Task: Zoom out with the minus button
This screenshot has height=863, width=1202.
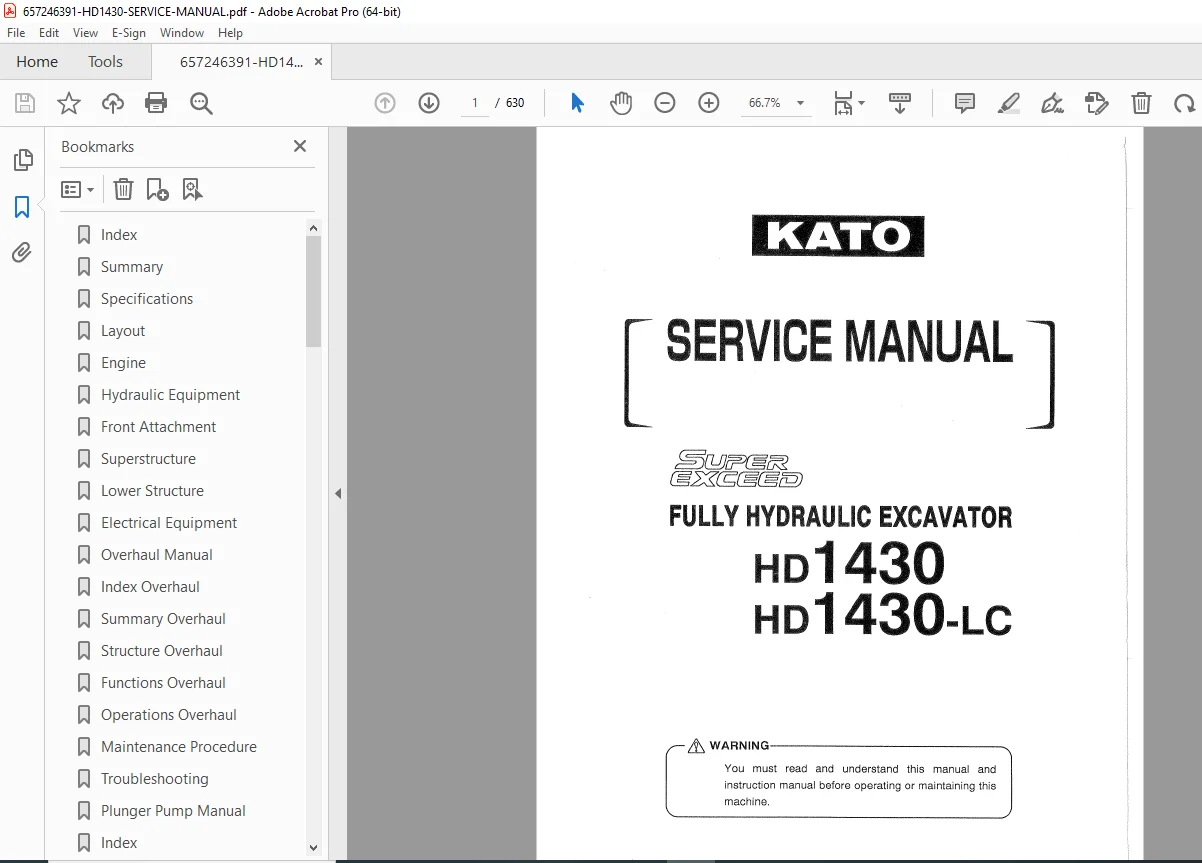Action: [x=665, y=103]
